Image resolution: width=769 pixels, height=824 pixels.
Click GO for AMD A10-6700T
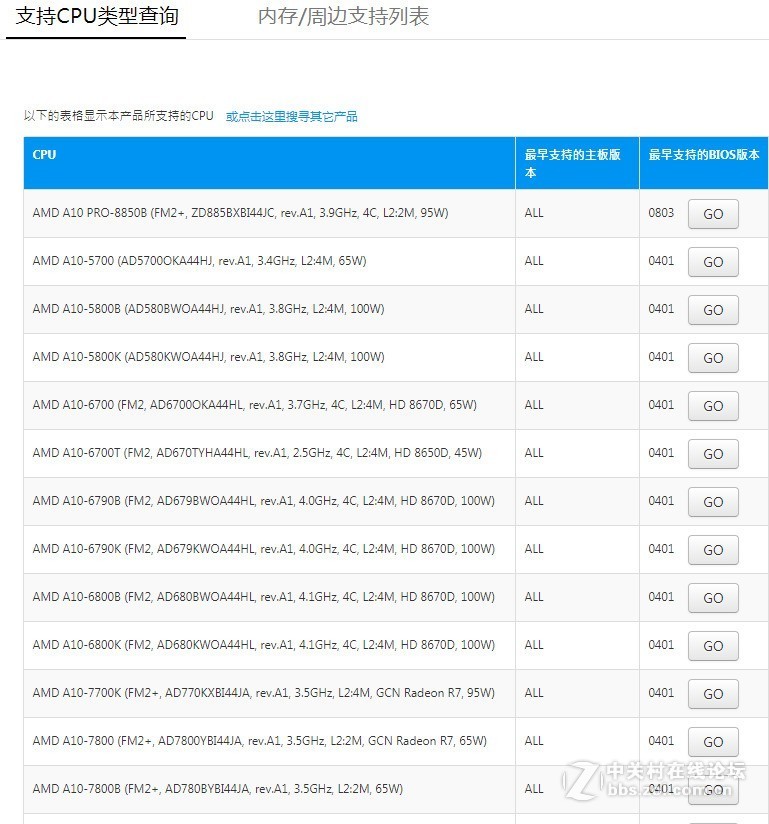(713, 454)
